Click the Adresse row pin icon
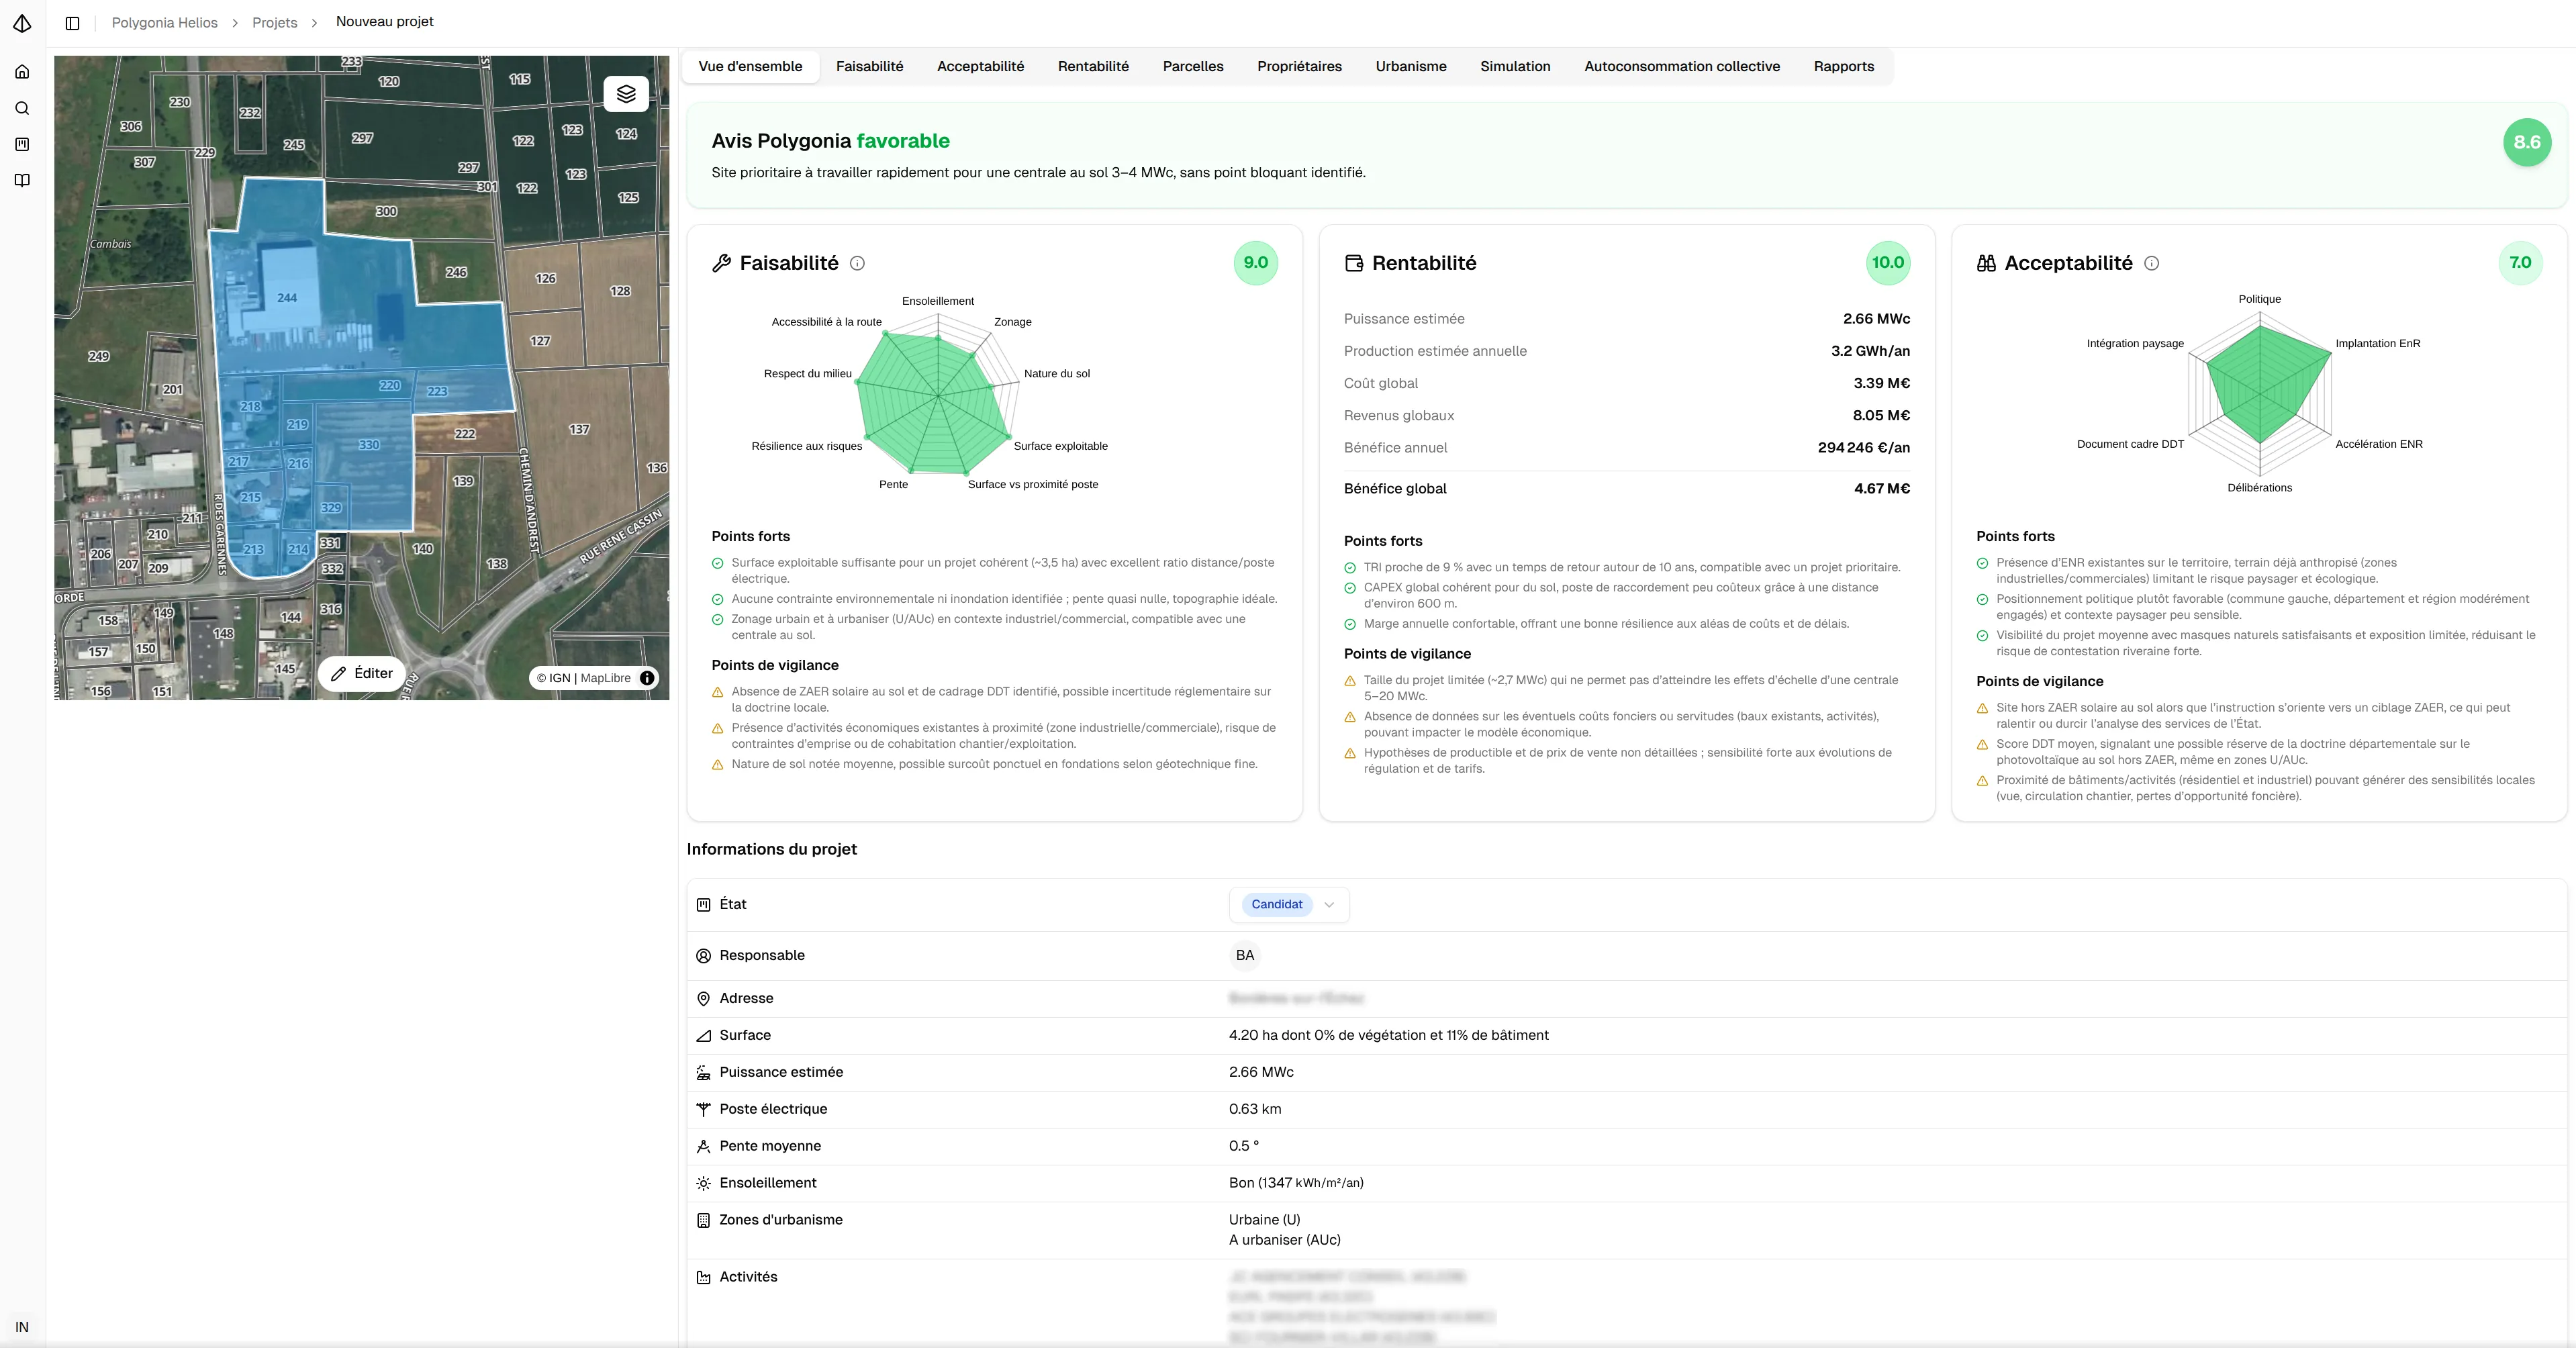2576x1348 pixels. tap(703, 999)
